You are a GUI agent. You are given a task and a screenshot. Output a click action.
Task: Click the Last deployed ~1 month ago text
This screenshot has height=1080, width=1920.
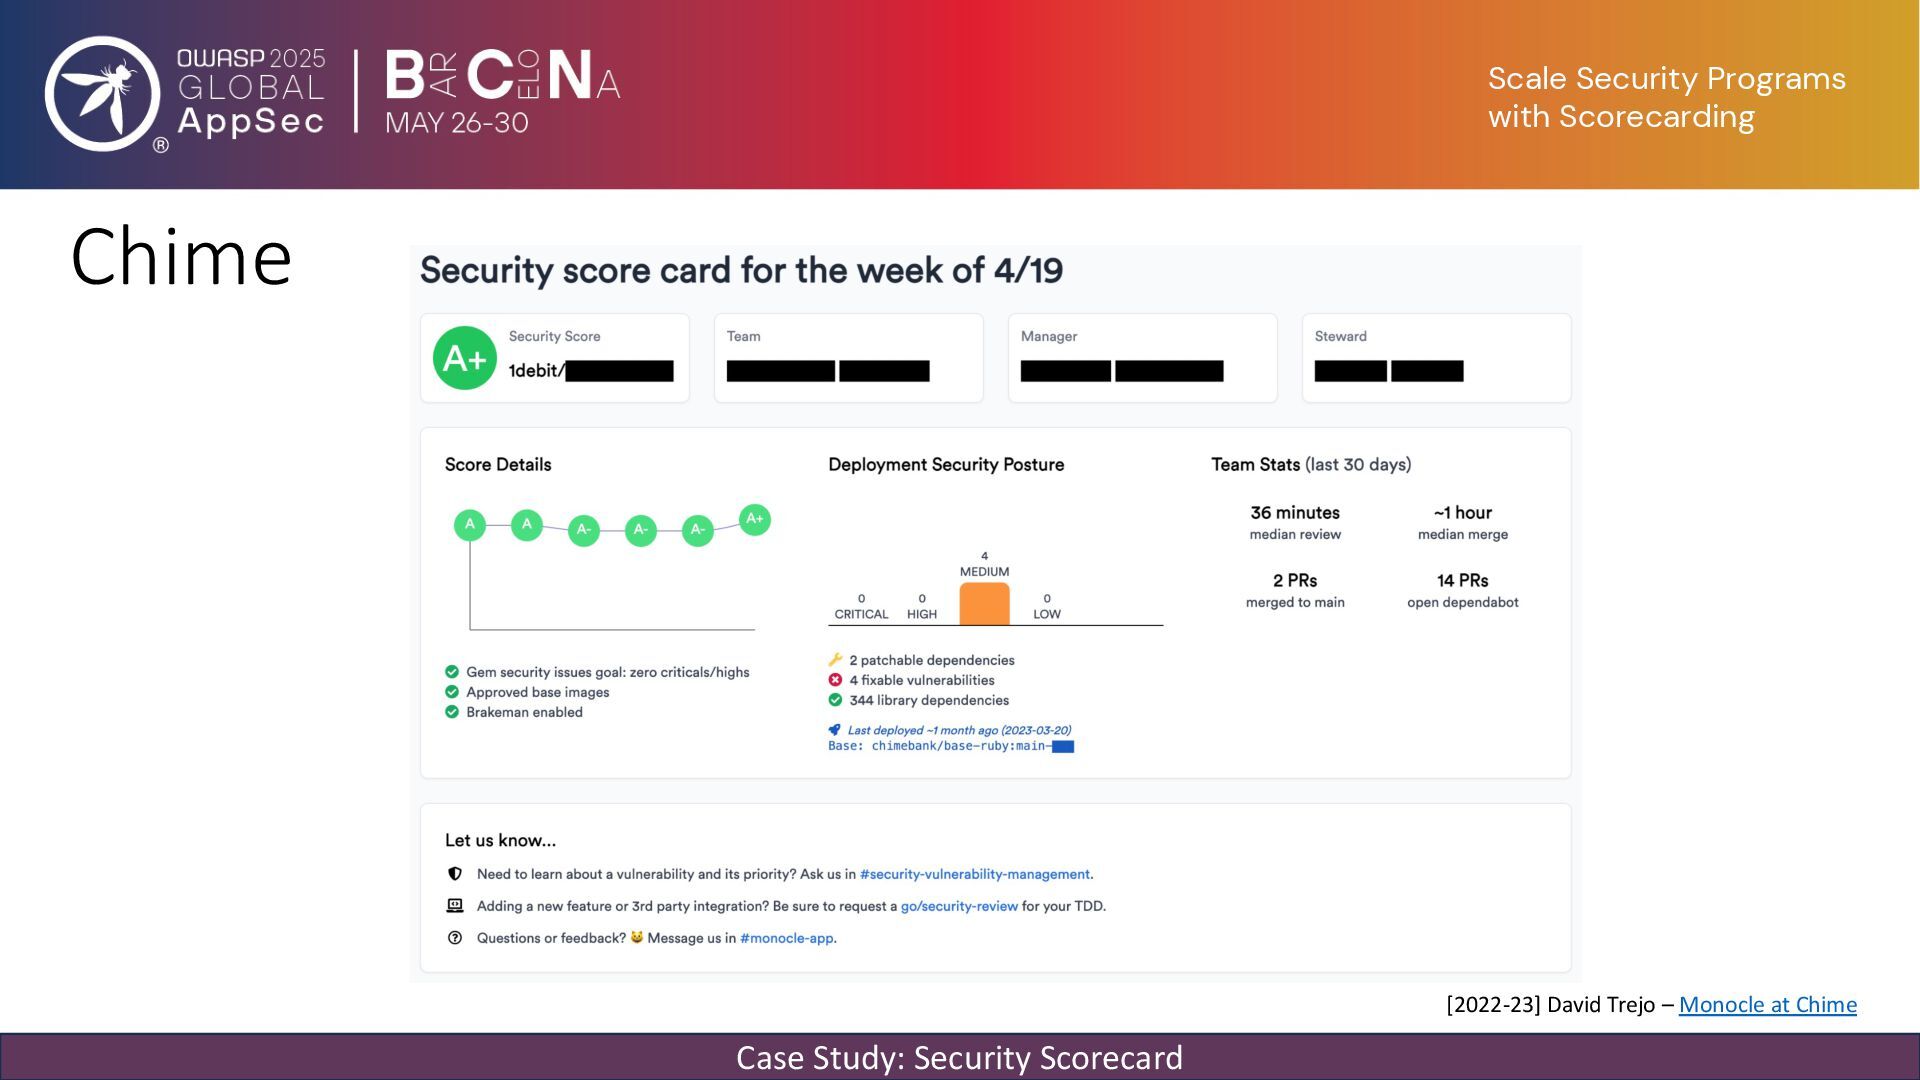[959, 730]
